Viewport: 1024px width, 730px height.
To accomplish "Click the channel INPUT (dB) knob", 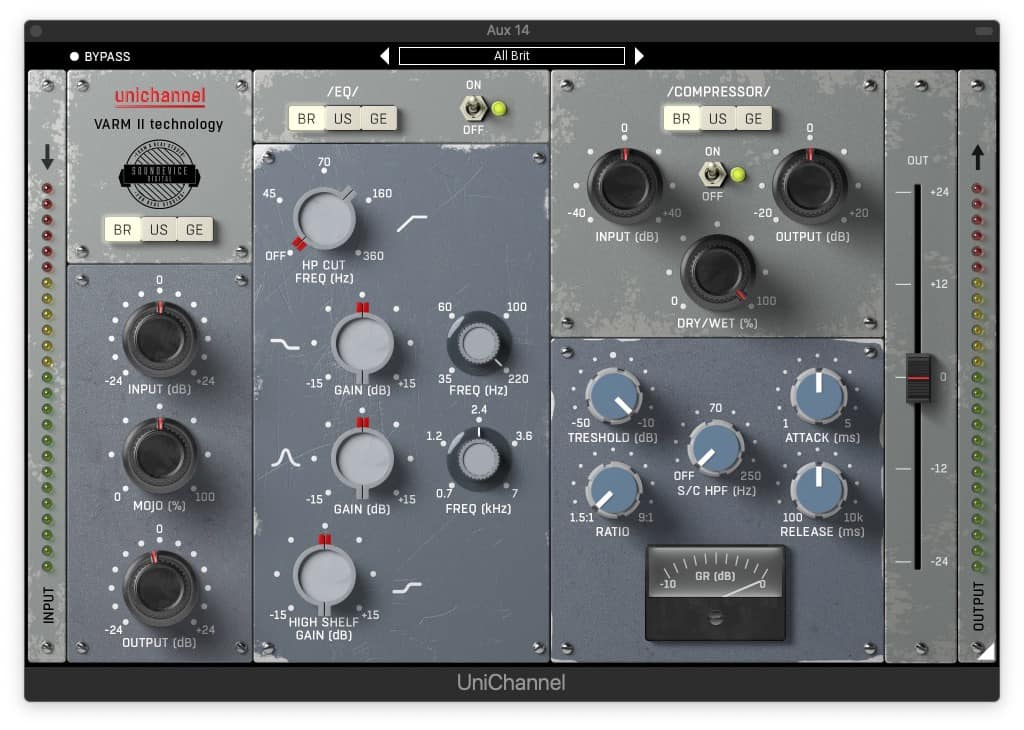I will 160,339.
